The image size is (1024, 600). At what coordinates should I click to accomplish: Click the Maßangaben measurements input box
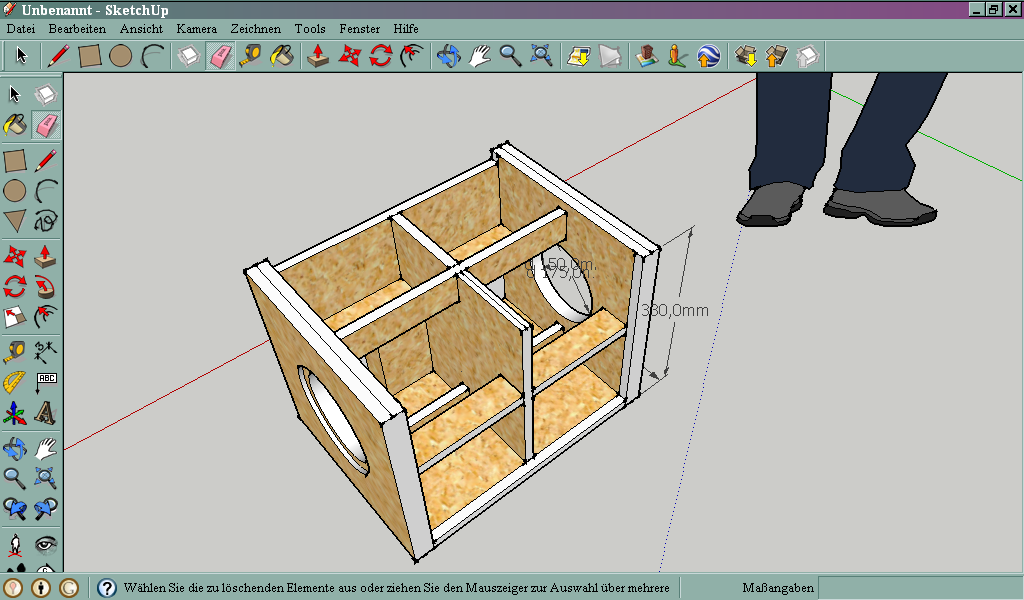920,588
